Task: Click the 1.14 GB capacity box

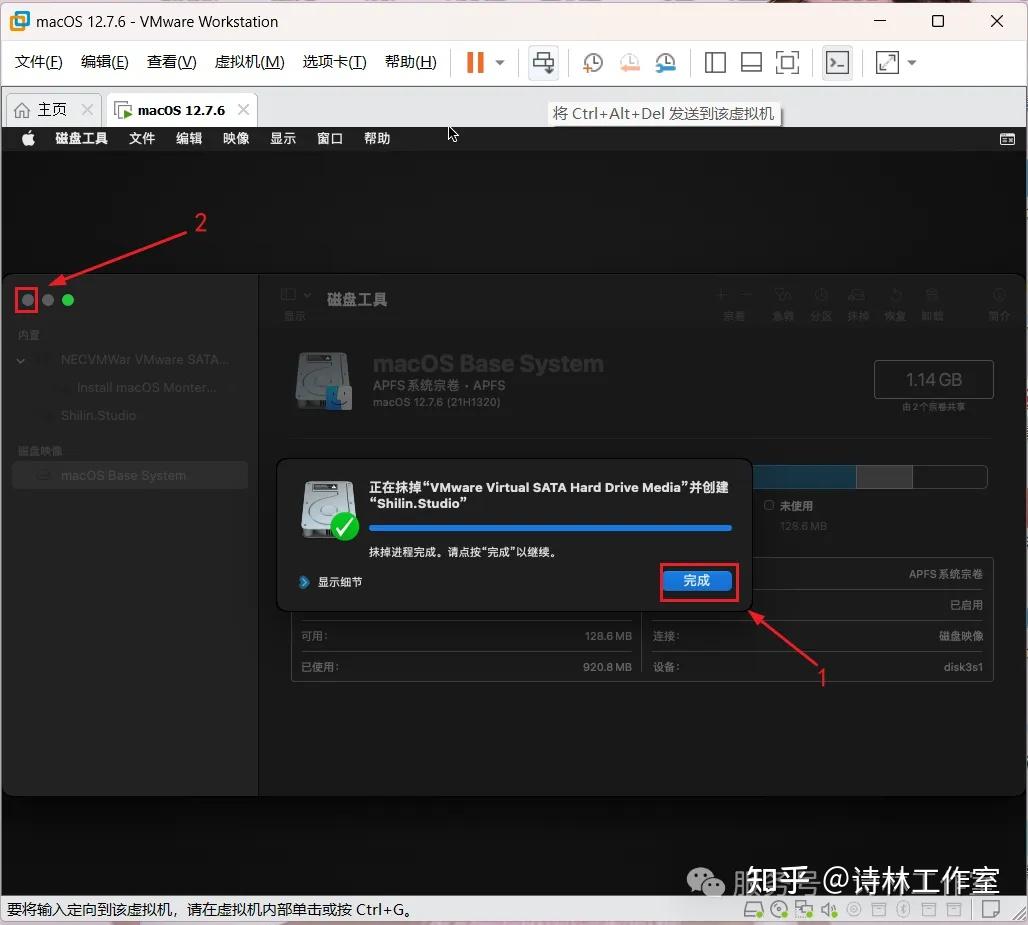Action: tap(934, 380)
